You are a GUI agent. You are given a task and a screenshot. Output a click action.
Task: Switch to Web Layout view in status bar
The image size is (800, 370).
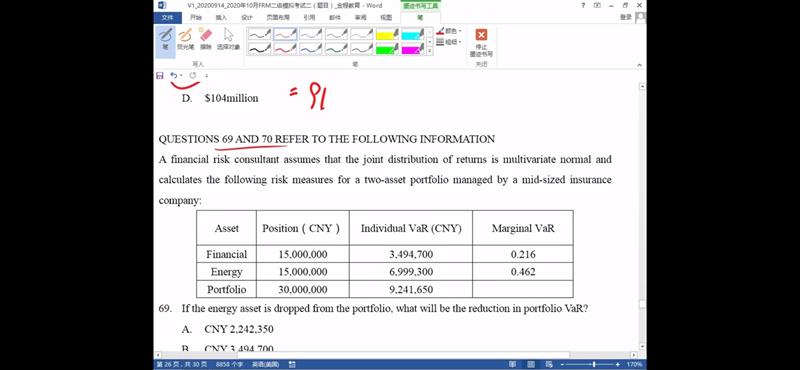click(549, 364)
